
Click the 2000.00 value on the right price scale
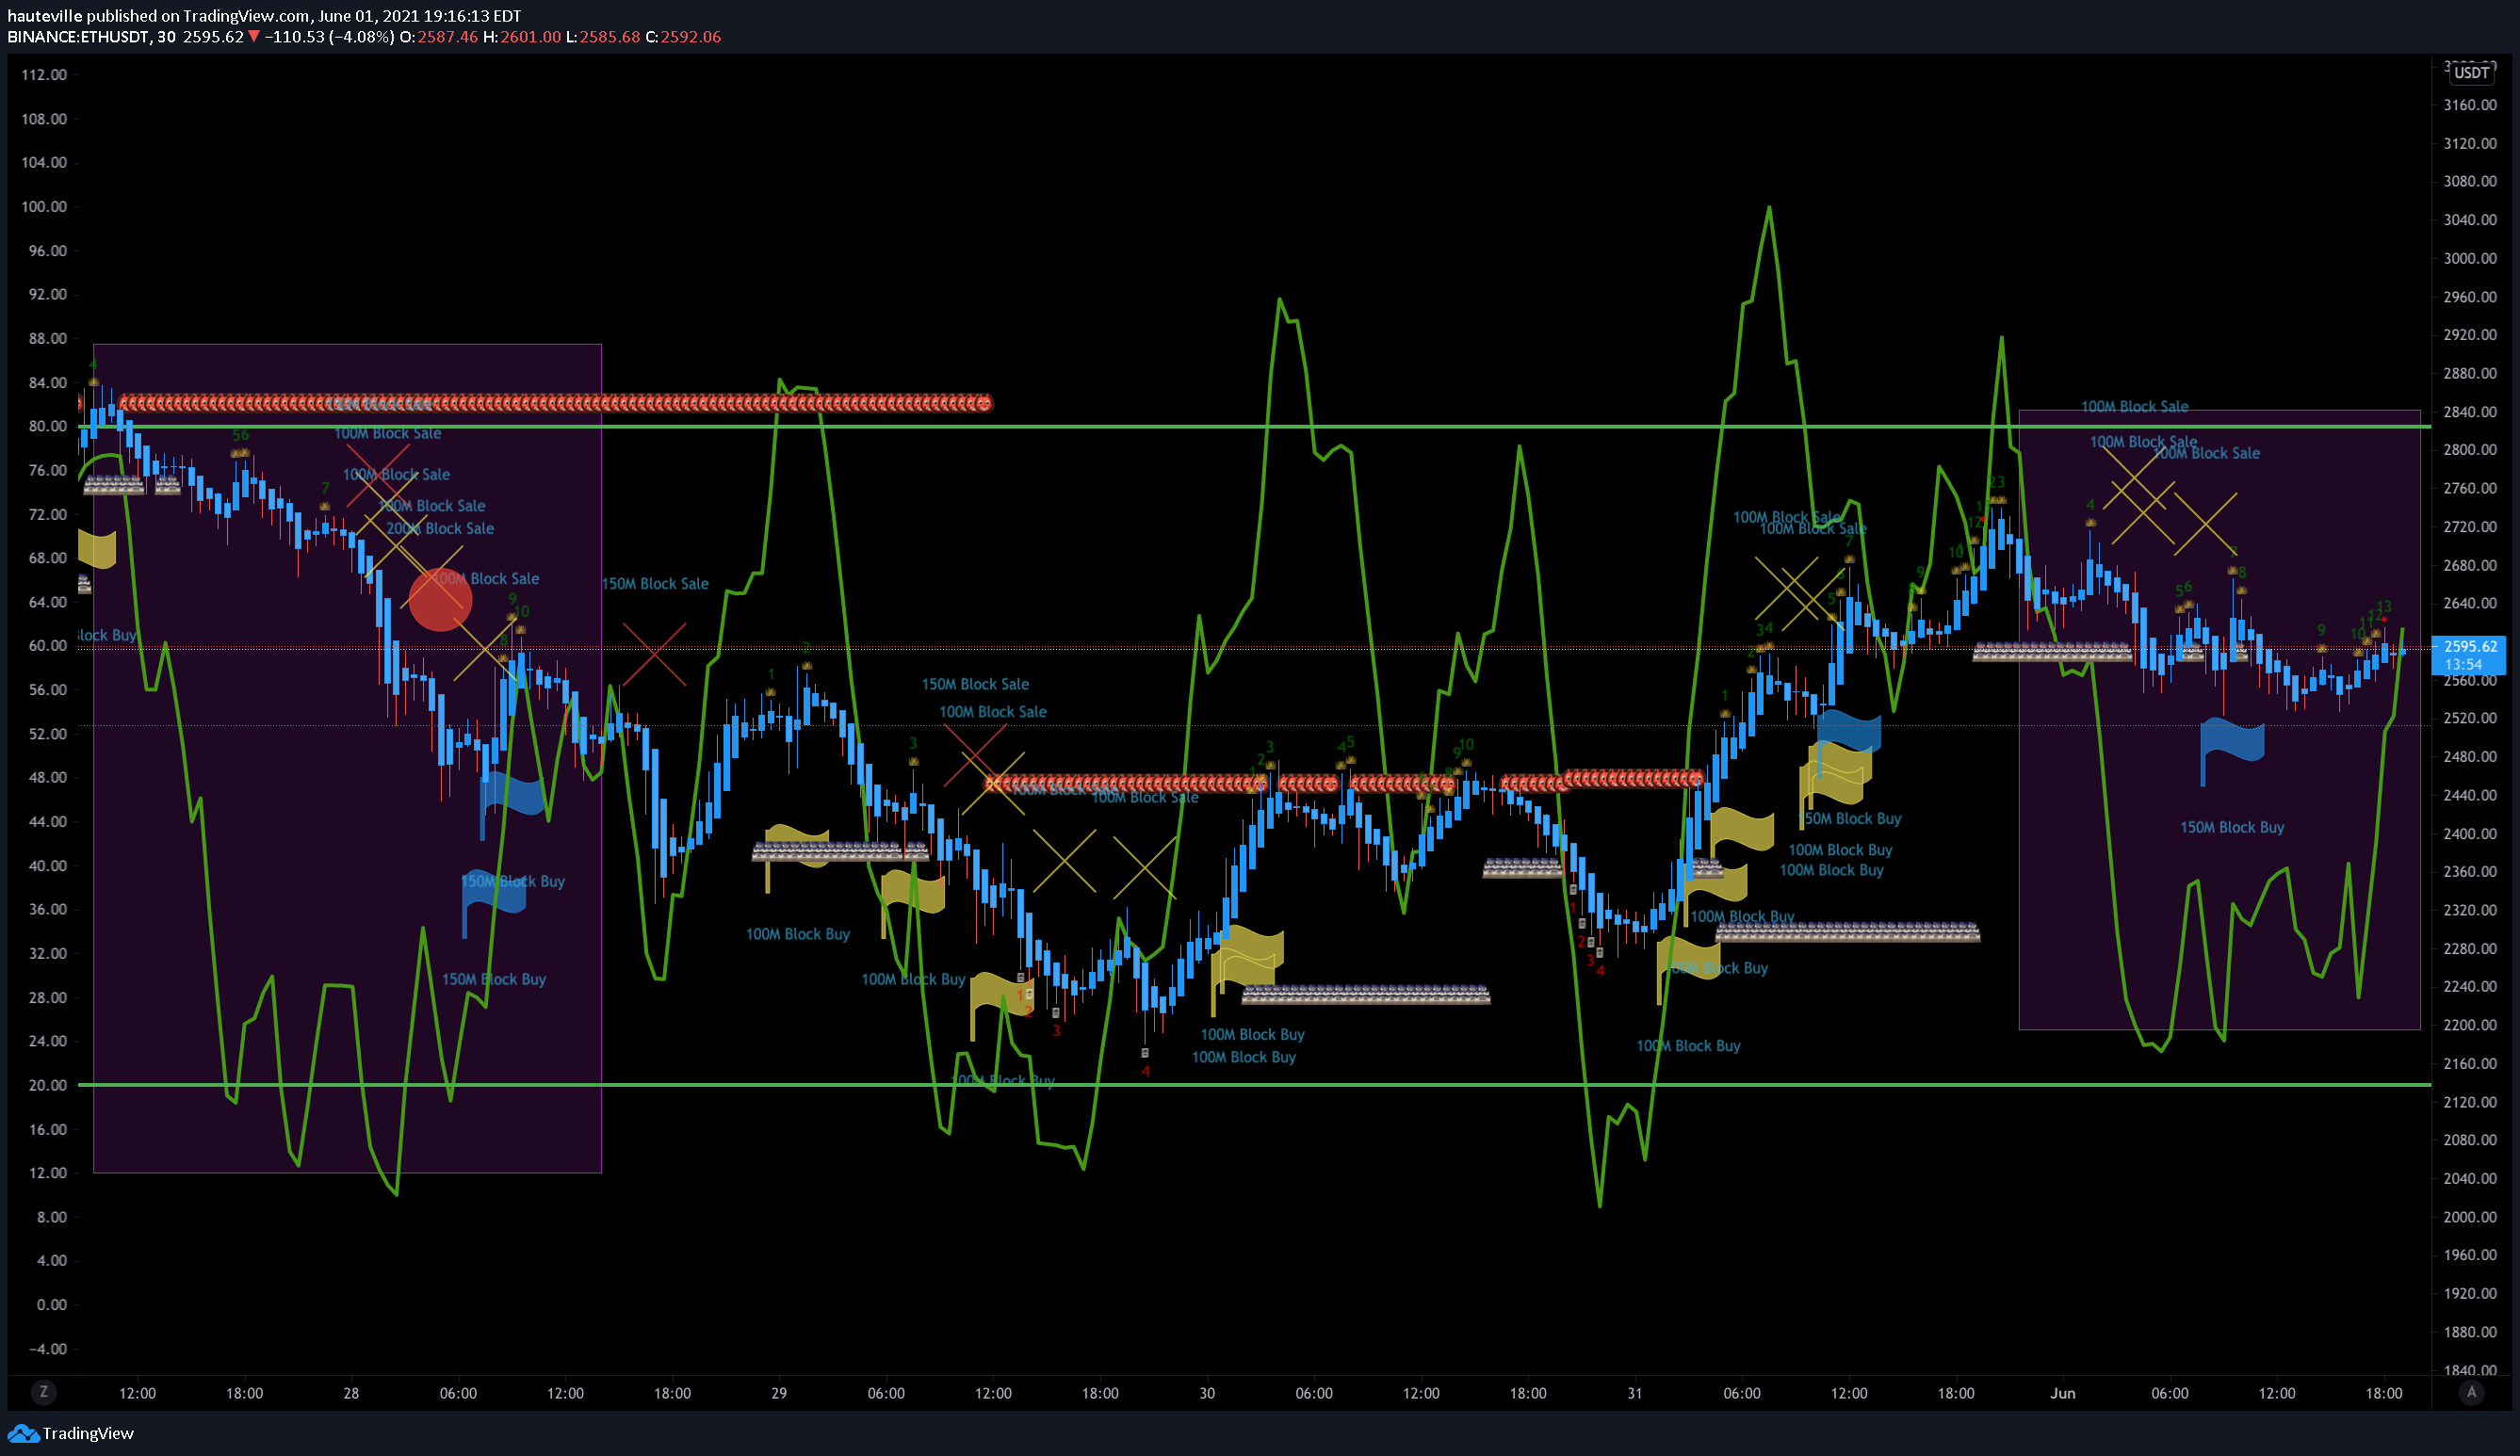(2470, 1217)
